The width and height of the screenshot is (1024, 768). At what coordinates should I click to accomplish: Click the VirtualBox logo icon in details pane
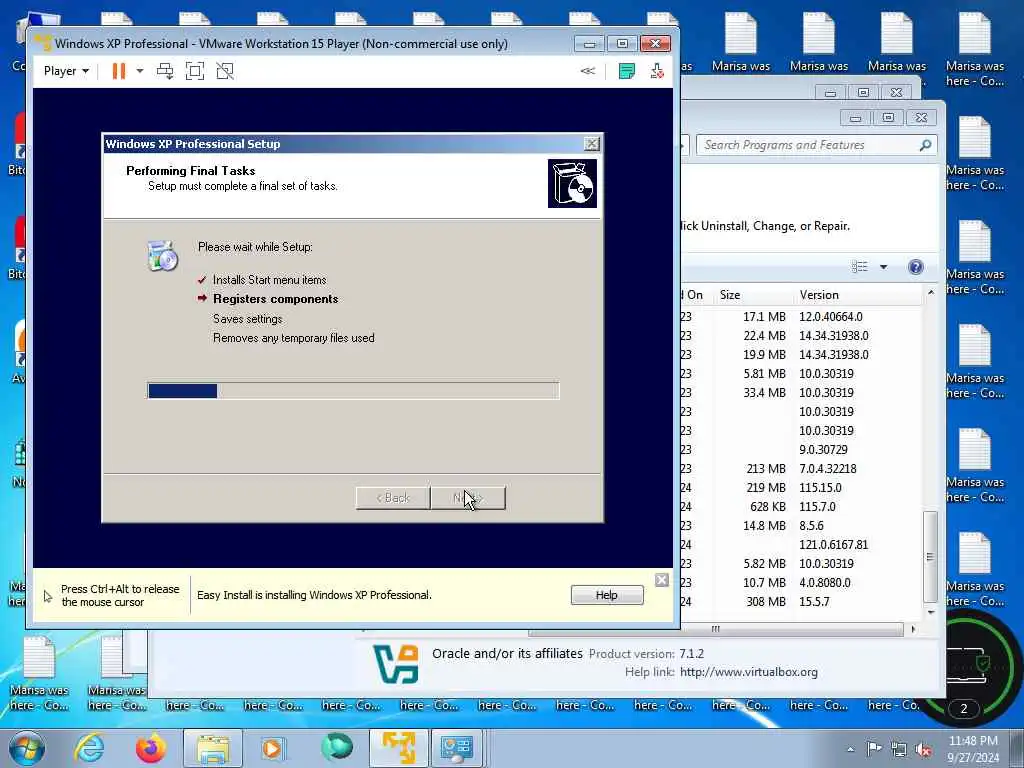coord(396,664)
